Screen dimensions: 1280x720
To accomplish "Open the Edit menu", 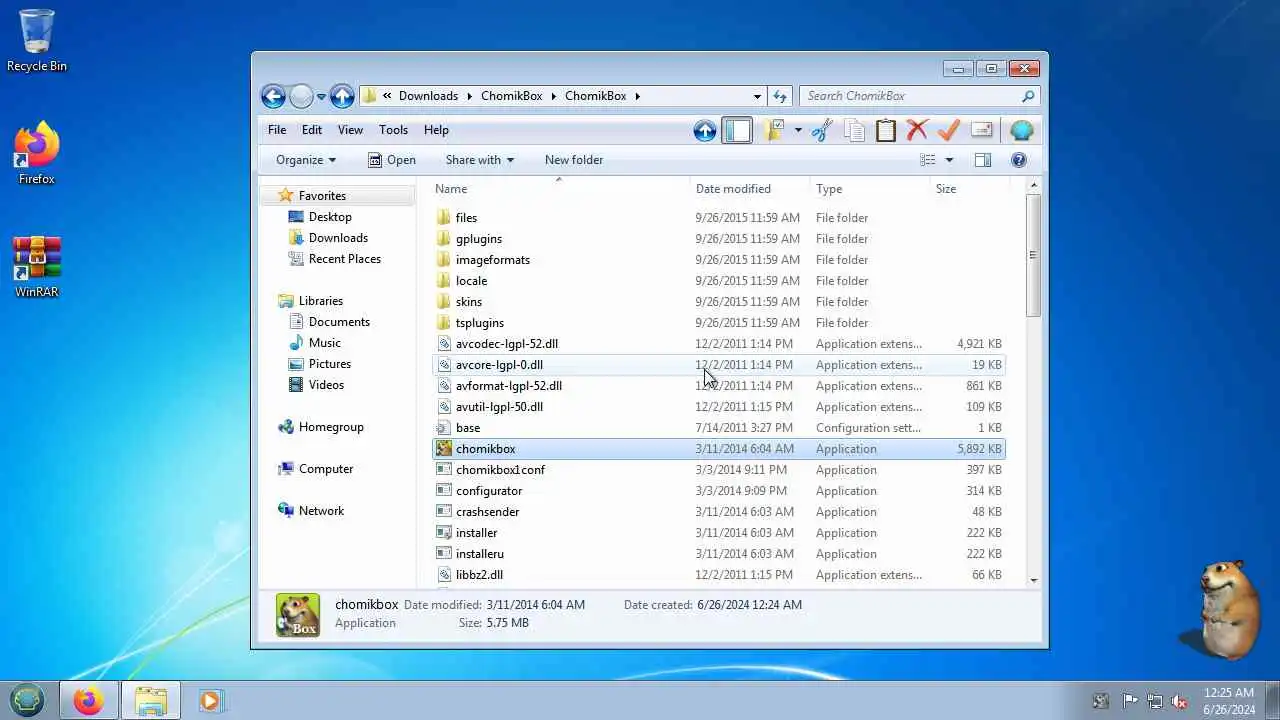I will pos(312,130).
